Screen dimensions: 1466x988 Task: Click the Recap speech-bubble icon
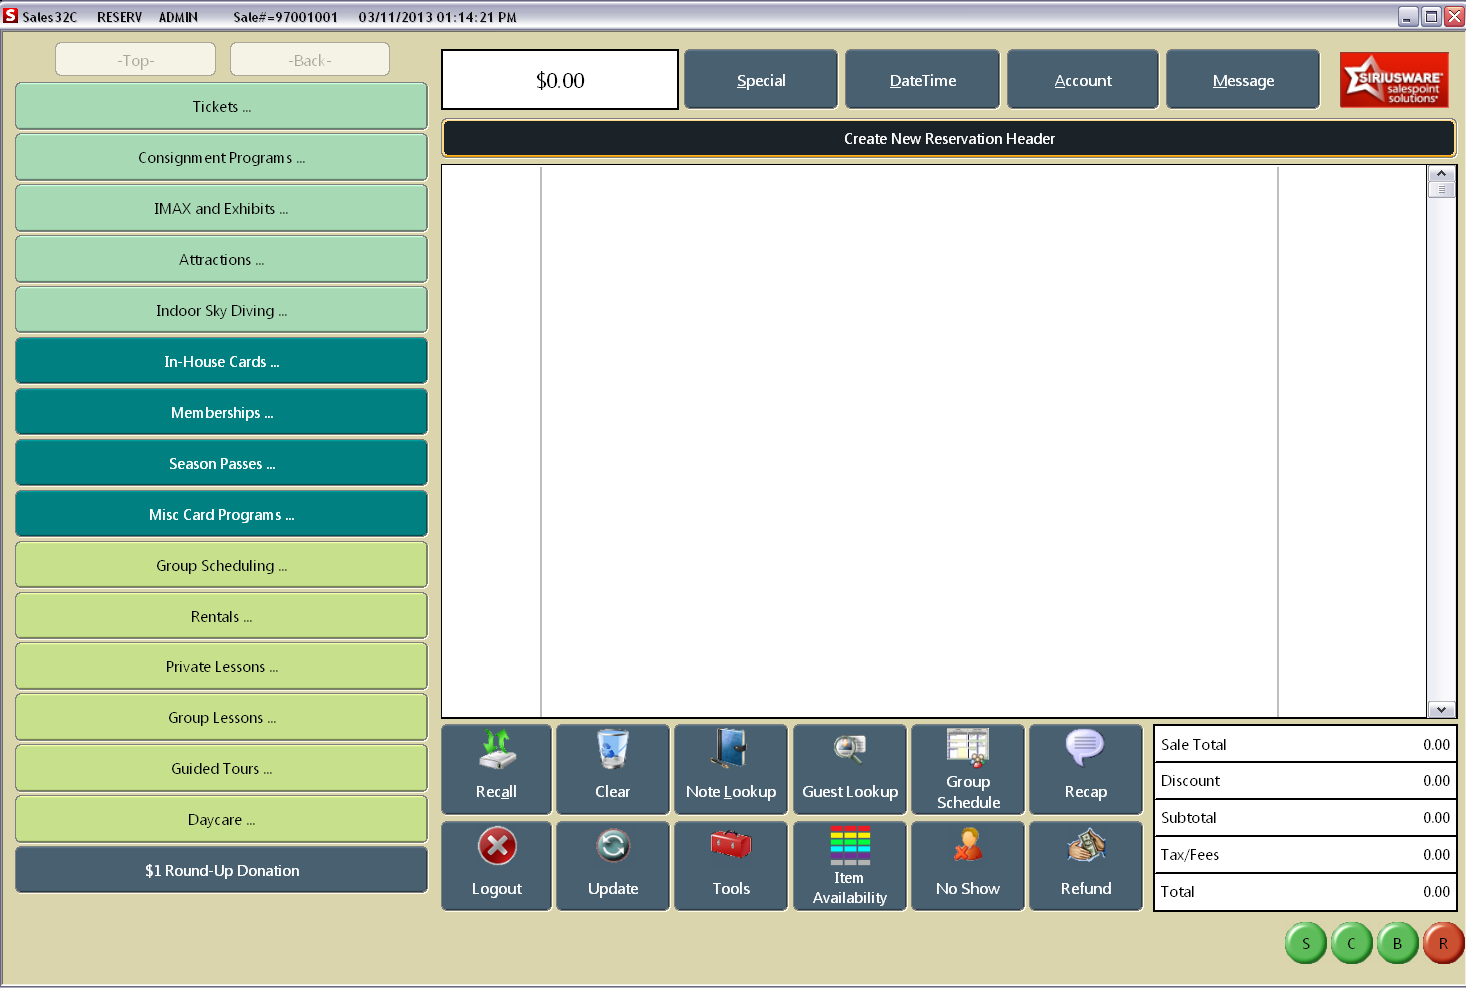(1085, 768)
